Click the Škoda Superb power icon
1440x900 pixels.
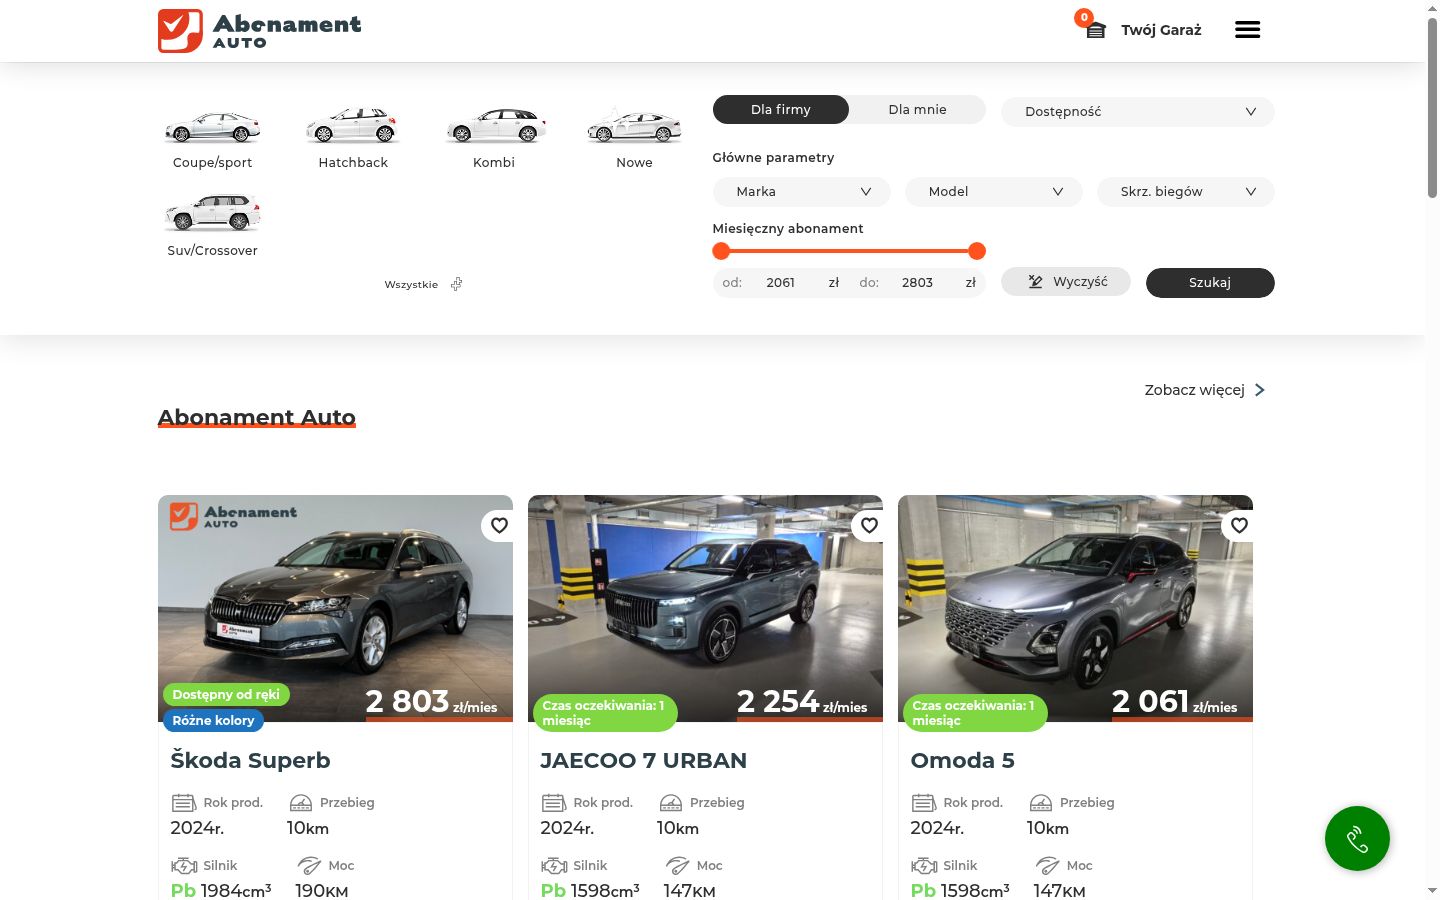coord(309,866)
